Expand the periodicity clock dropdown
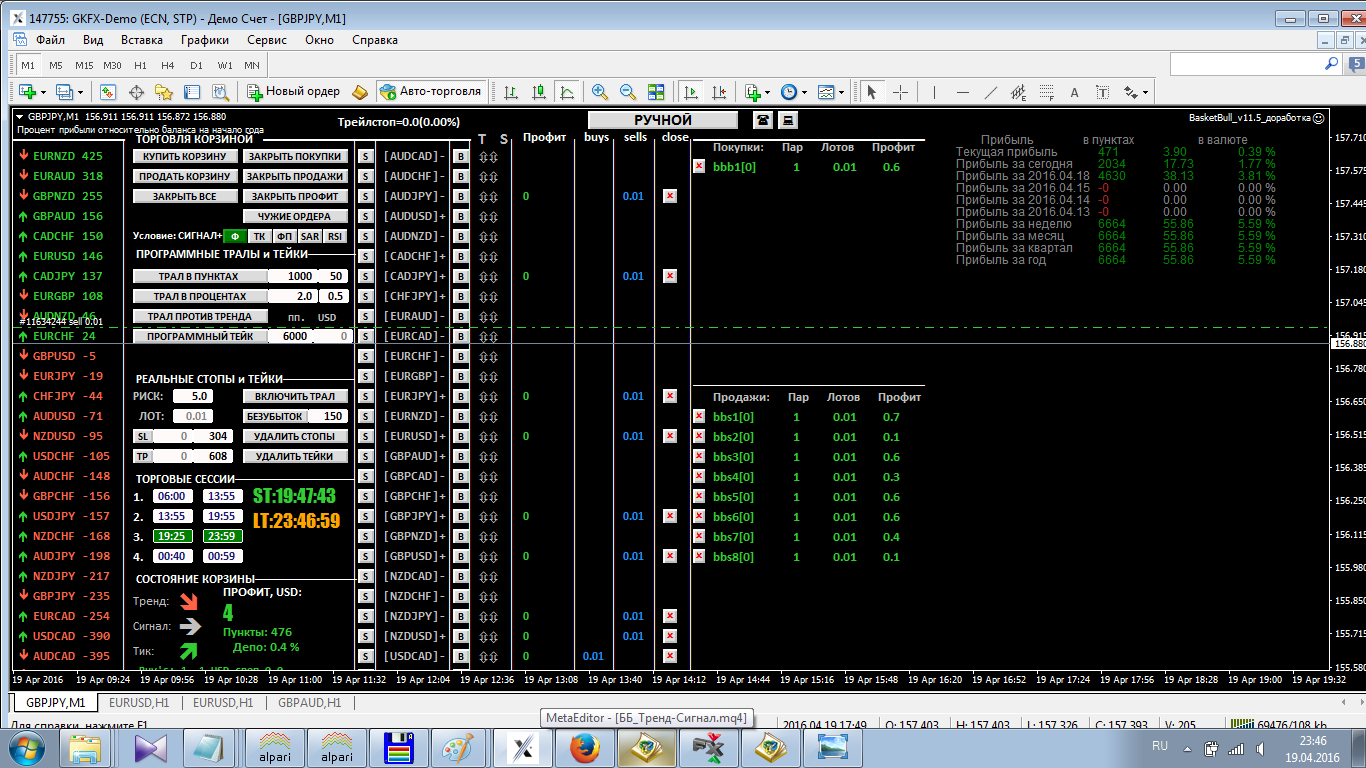The width and height of the screenshot is (1366, 768). point(803,92)
